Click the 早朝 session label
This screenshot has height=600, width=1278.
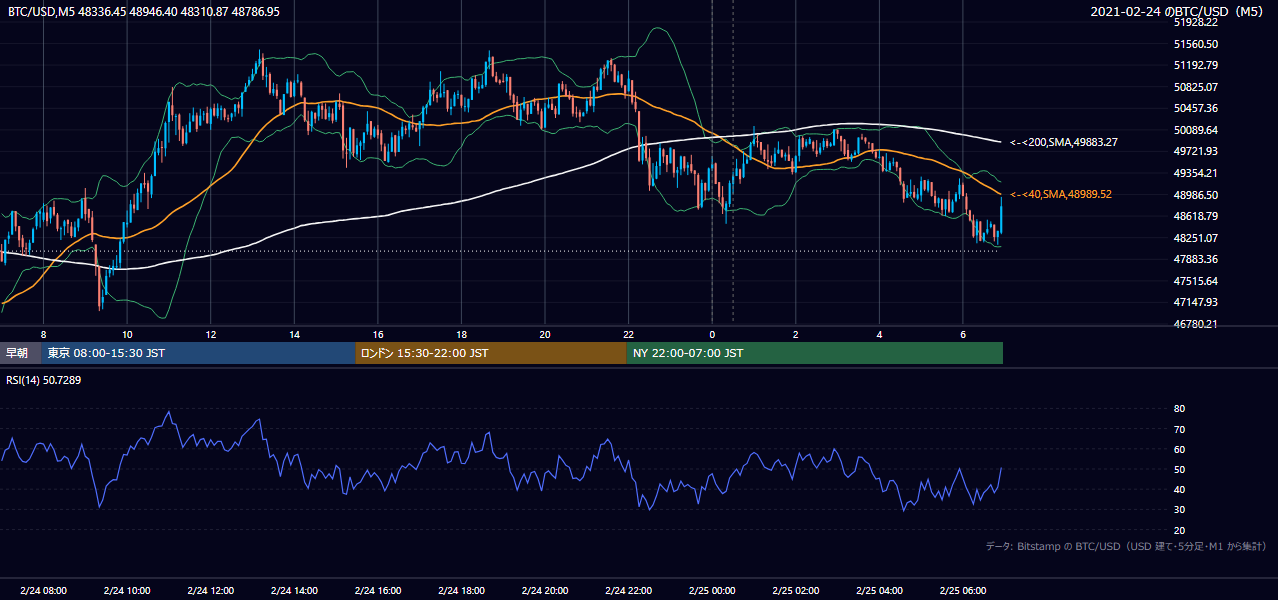click(18, 353)
